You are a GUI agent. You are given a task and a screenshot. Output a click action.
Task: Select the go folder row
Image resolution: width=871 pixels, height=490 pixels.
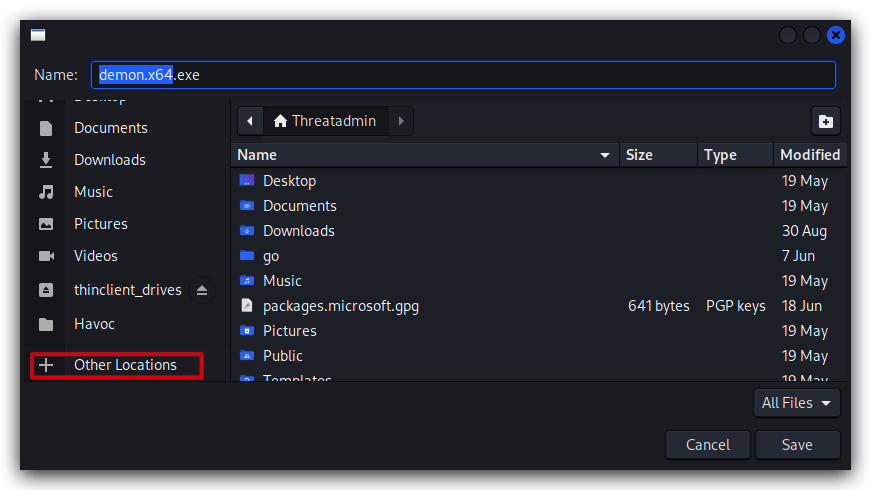pos(539,256)
